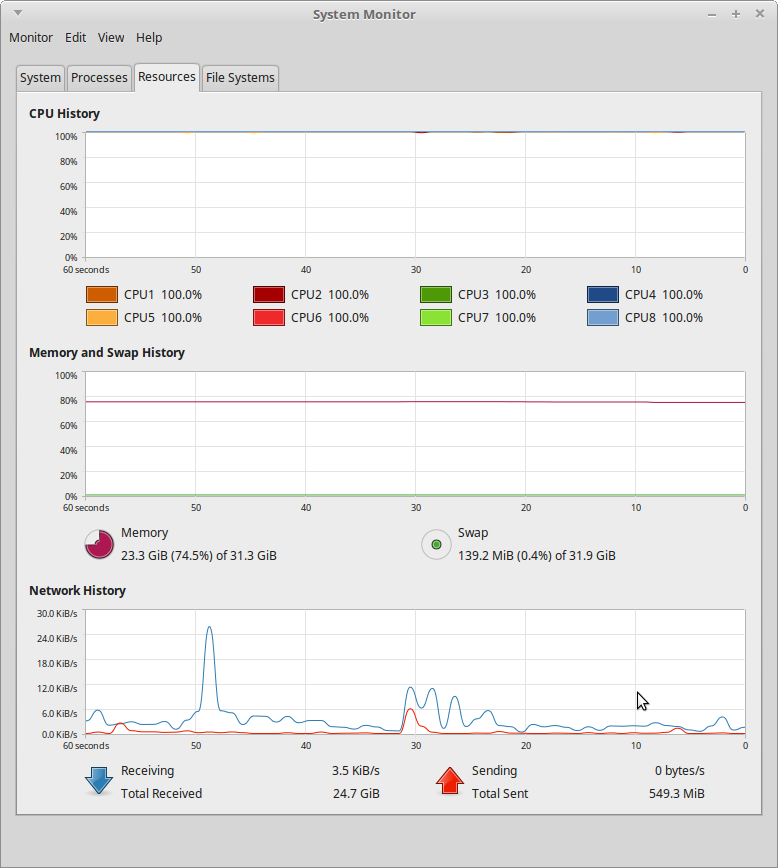Click the sending rate 0 bytes/s
This screenshot has width=778, height=868.
click(679, 771)
